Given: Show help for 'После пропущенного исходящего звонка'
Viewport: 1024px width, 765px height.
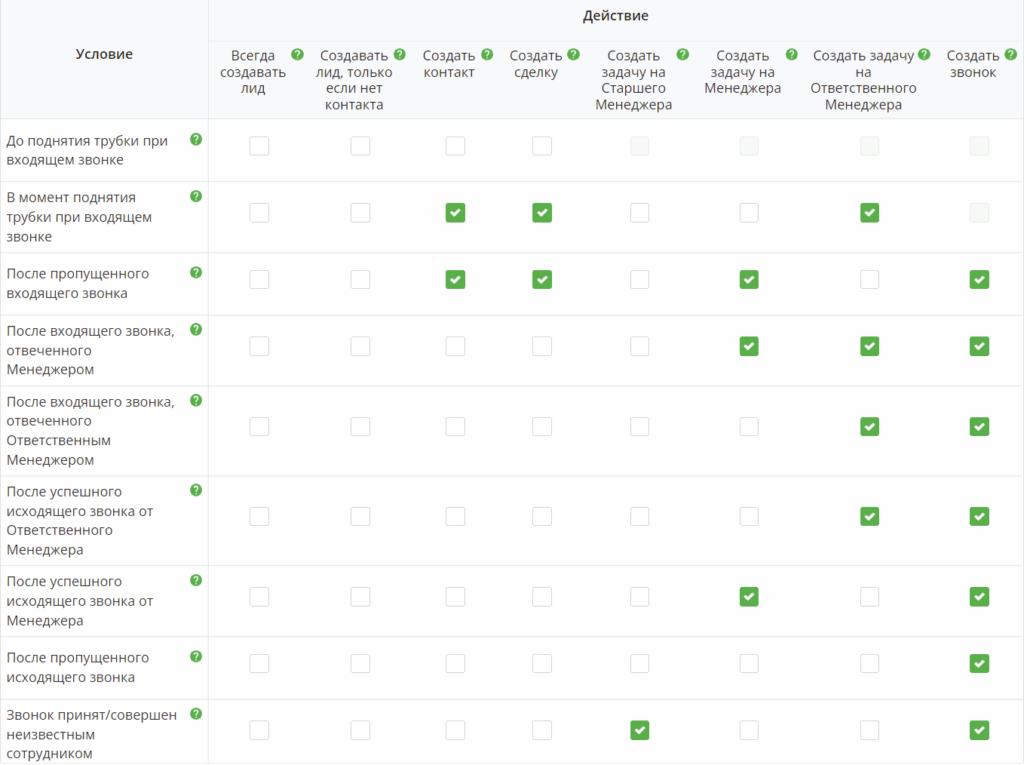Looking at the screenshot, I should 196,656.
